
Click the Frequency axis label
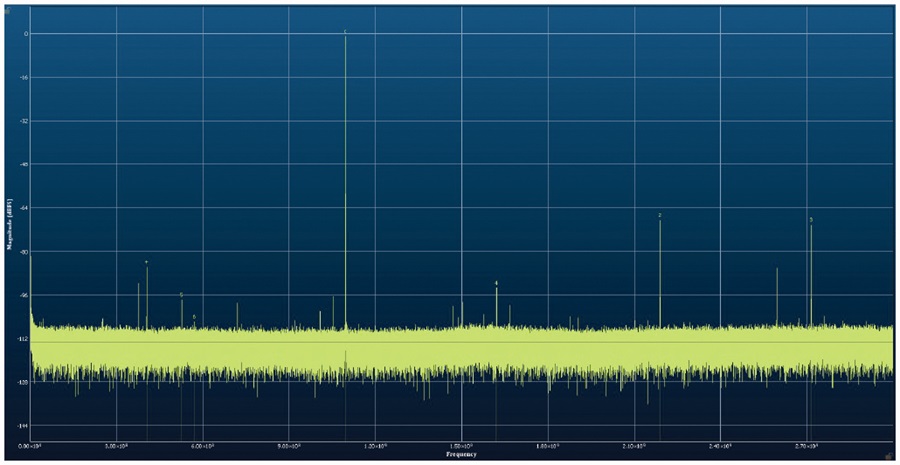point(461,454)
